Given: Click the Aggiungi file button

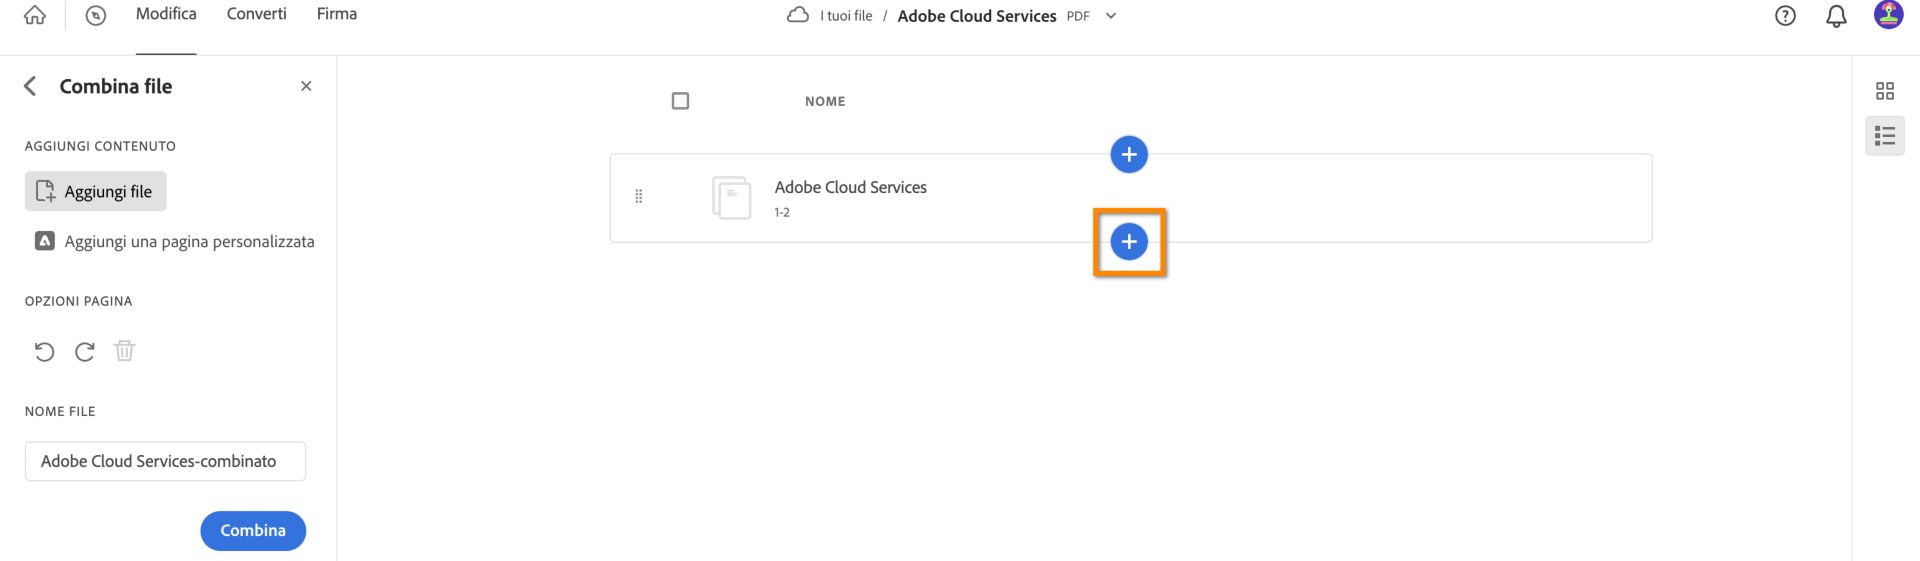Looking at the screenshot, I should click(96, 191).
